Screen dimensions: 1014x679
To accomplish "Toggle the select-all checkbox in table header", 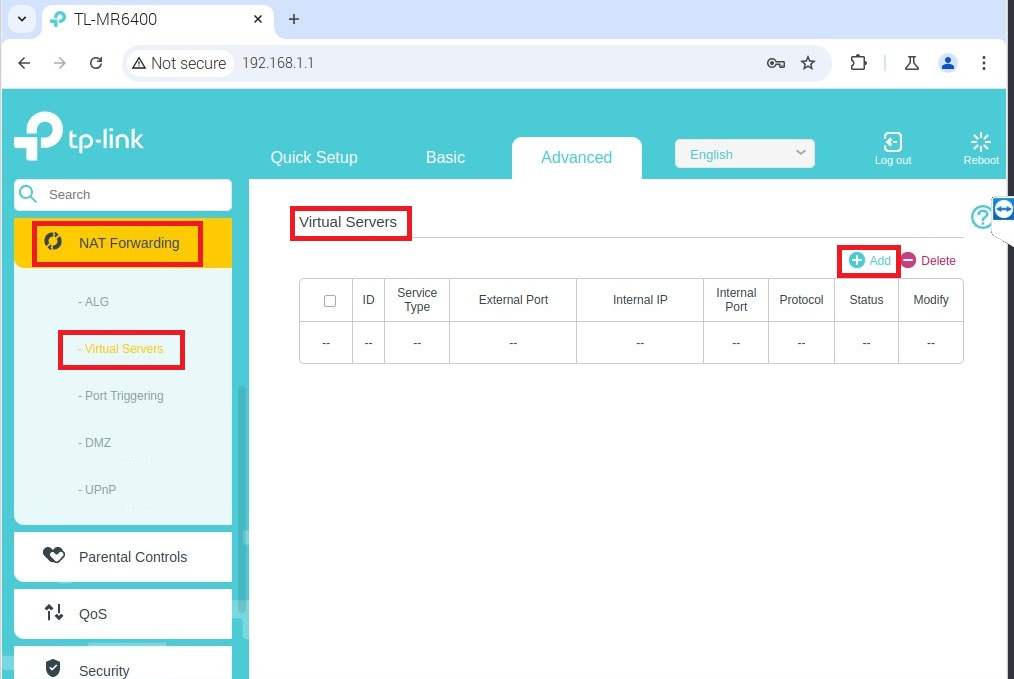I will point(330,300).
